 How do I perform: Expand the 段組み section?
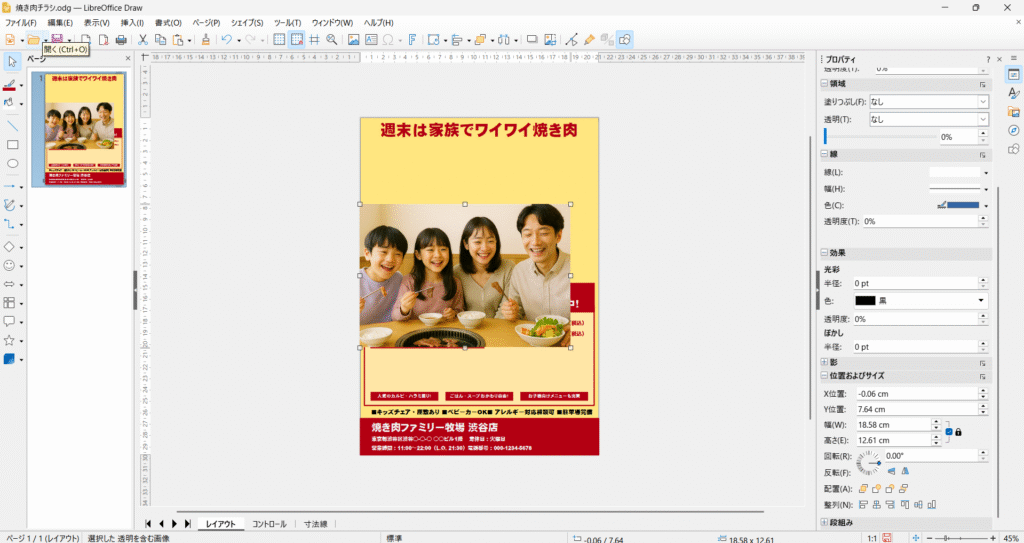(824, 523)
